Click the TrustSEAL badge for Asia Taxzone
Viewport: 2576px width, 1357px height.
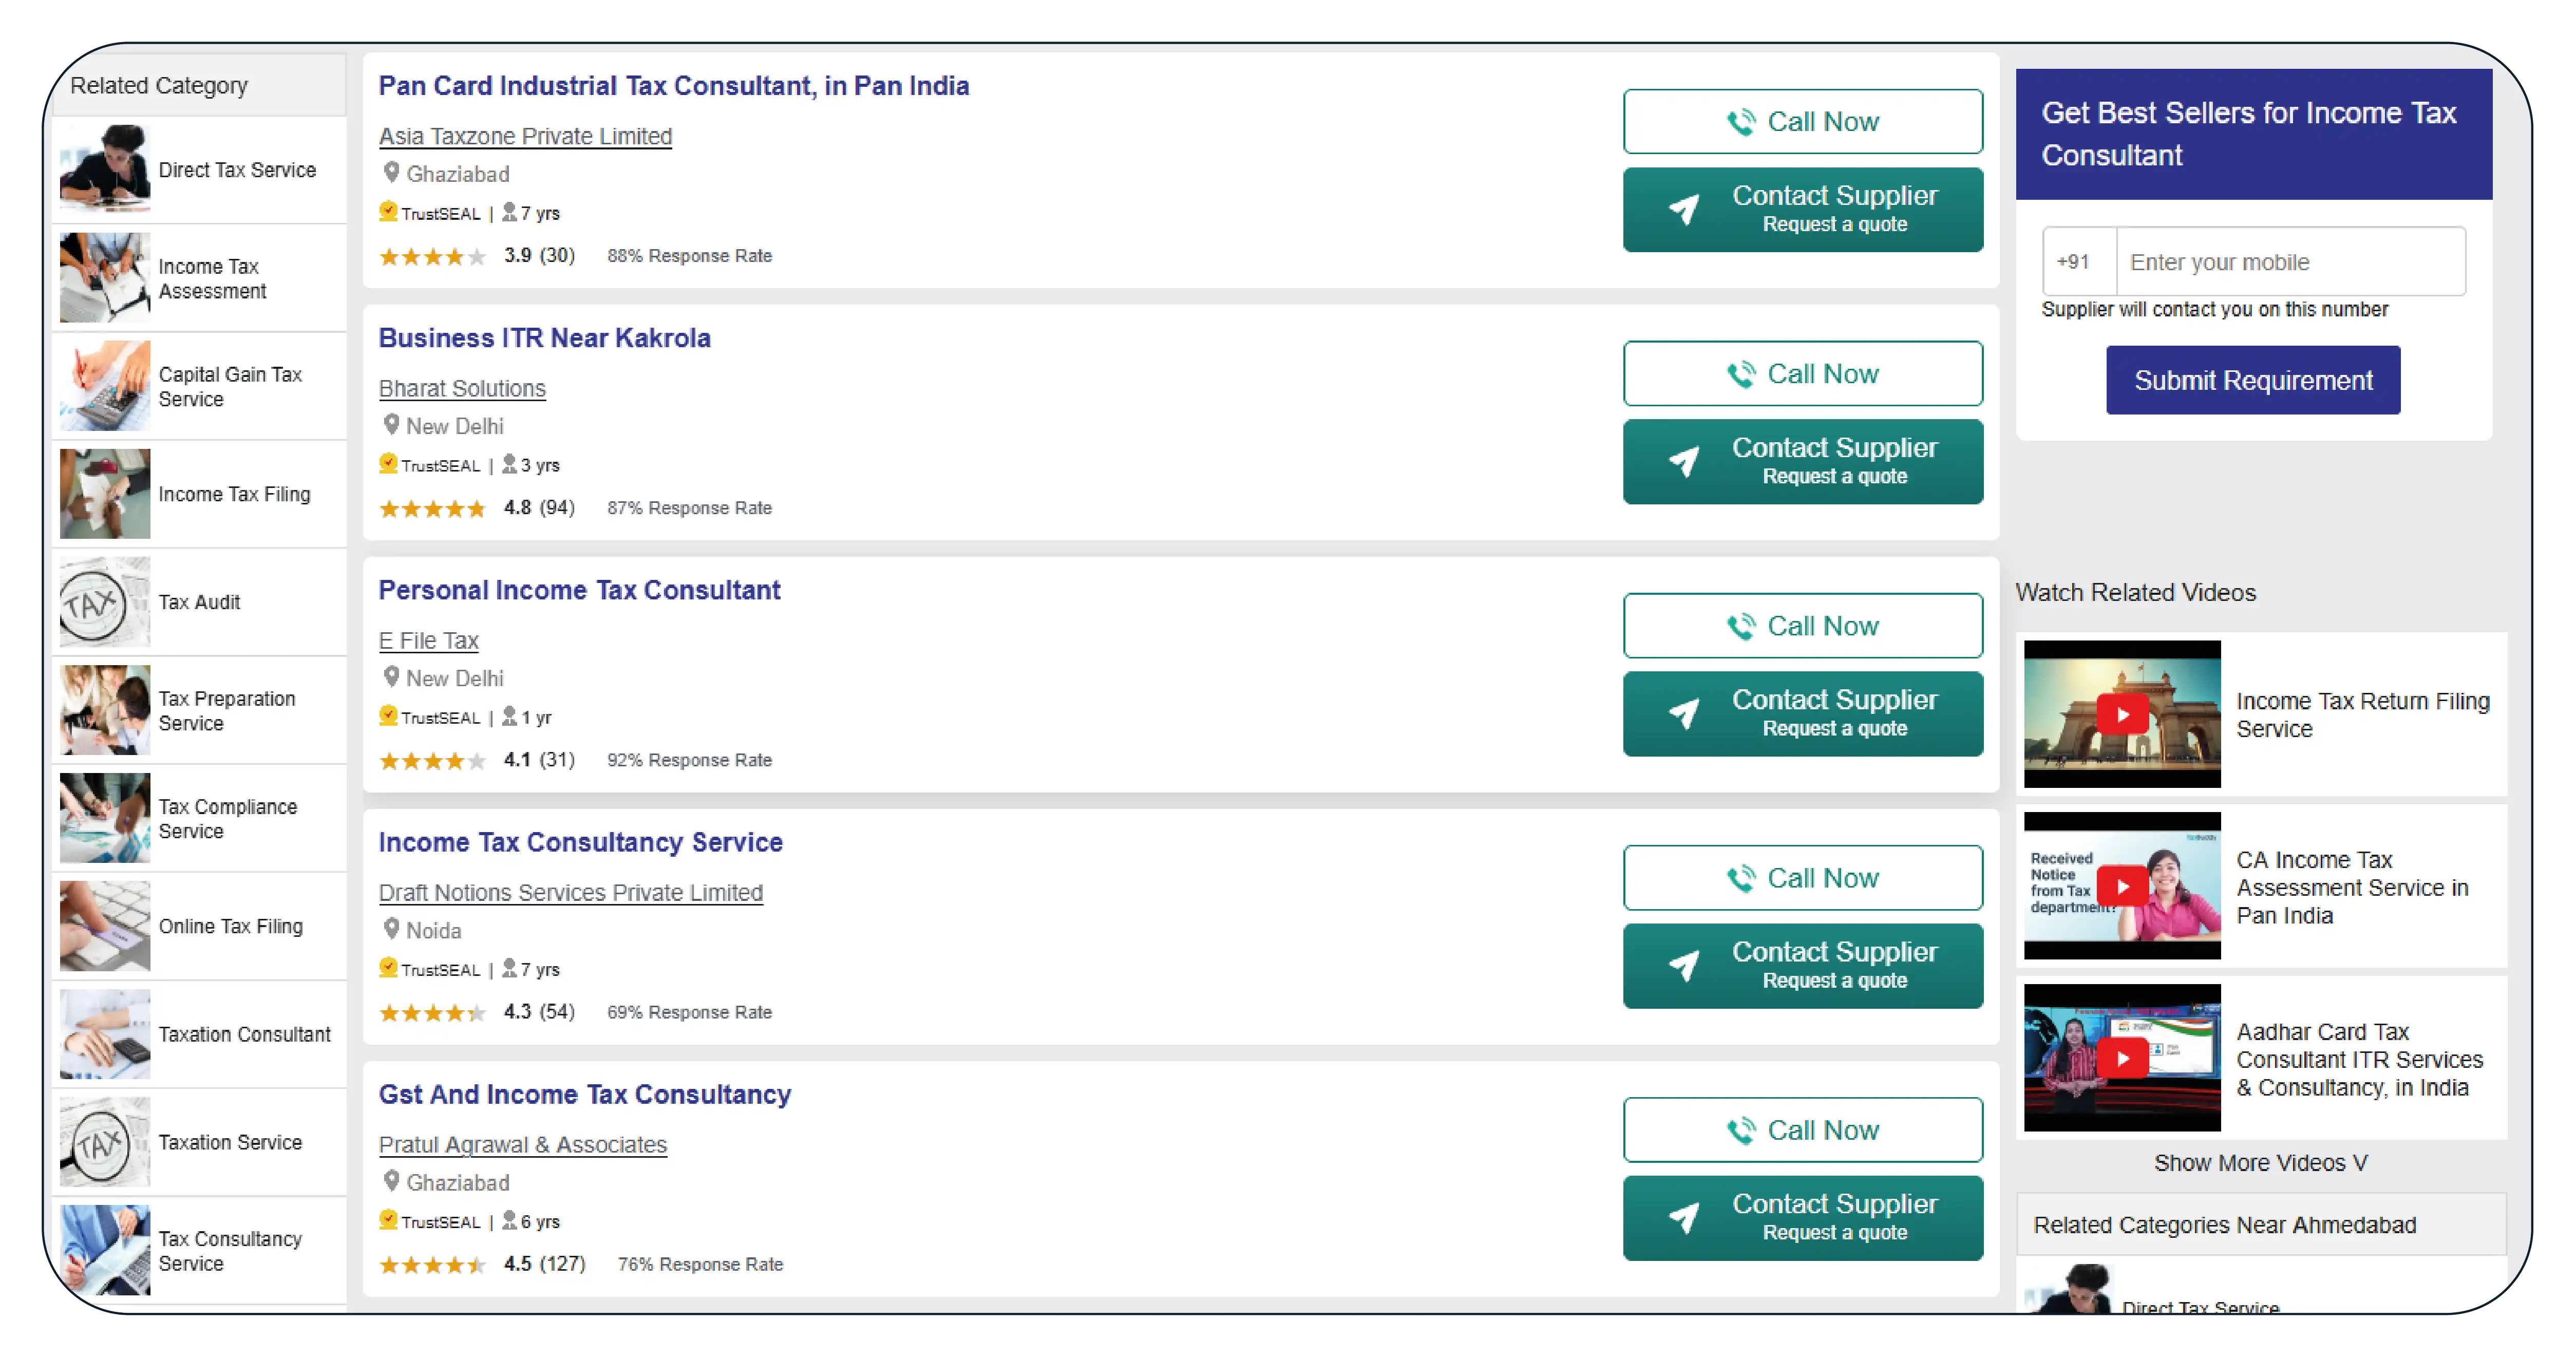click(430, 213)
